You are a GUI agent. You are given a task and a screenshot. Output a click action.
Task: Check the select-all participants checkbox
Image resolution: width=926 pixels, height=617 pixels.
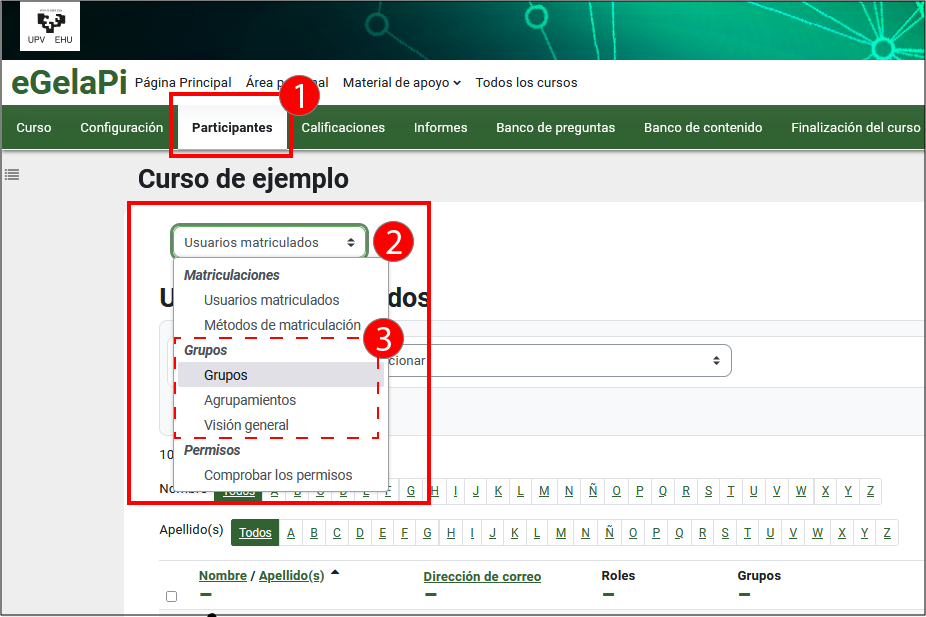point(171,595)
